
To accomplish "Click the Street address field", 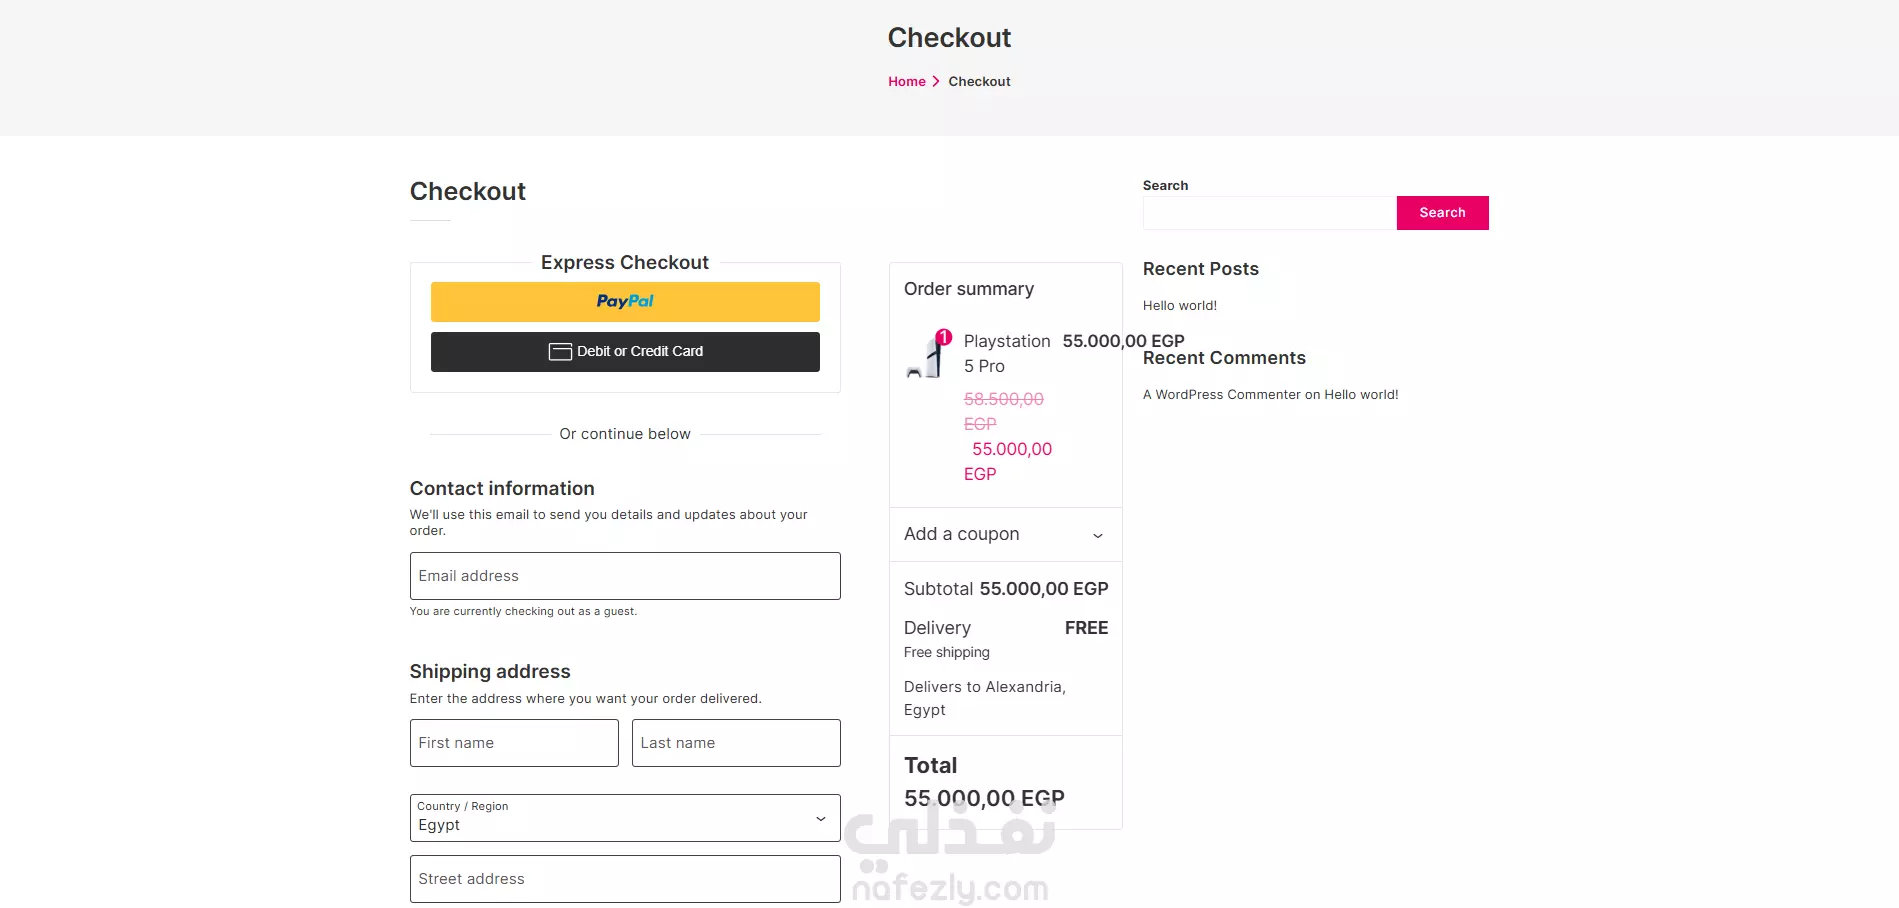I will 625,879.
